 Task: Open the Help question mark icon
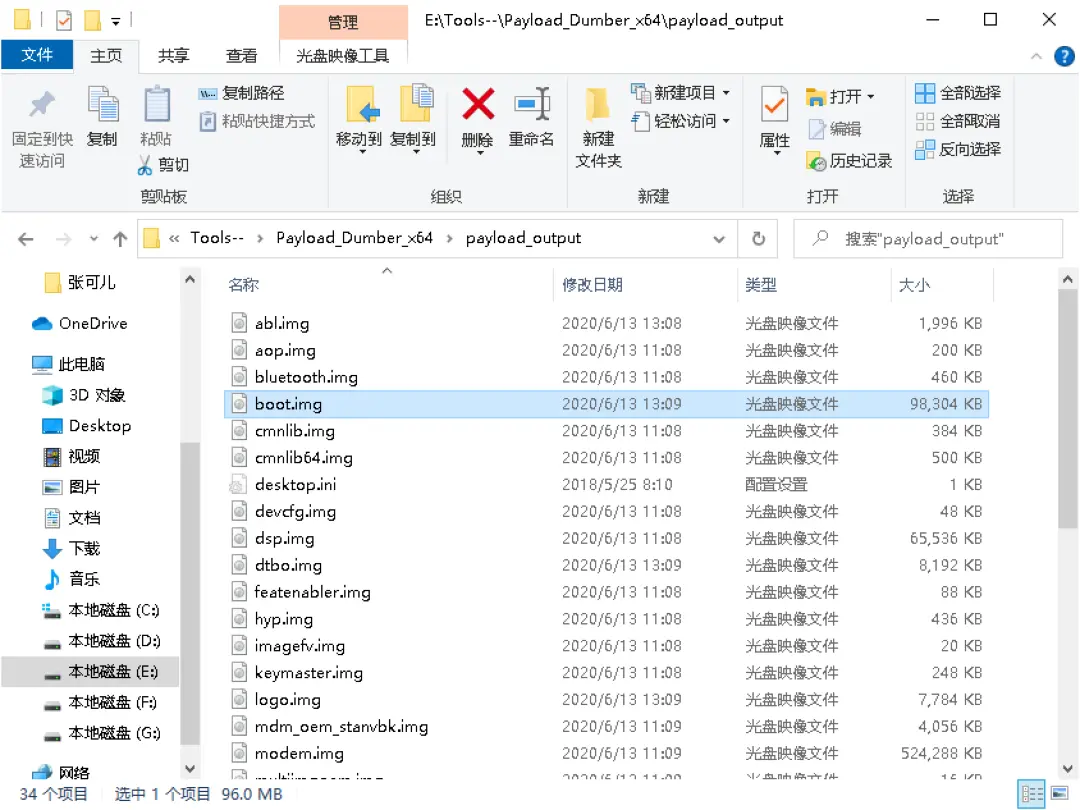(x=1065, y=57)
